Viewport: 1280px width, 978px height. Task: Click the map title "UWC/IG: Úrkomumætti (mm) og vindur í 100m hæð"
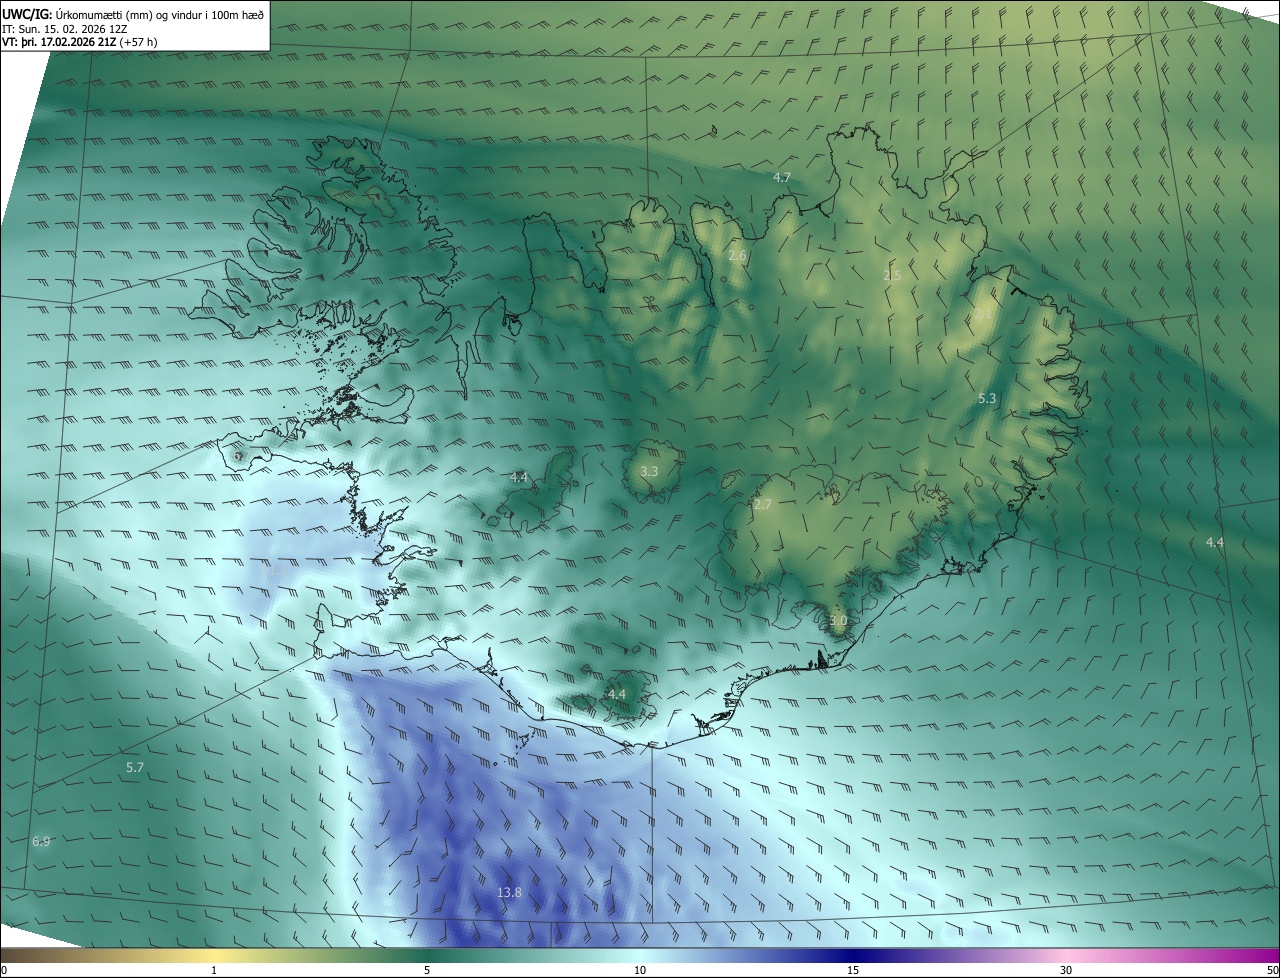pos(133,14)
